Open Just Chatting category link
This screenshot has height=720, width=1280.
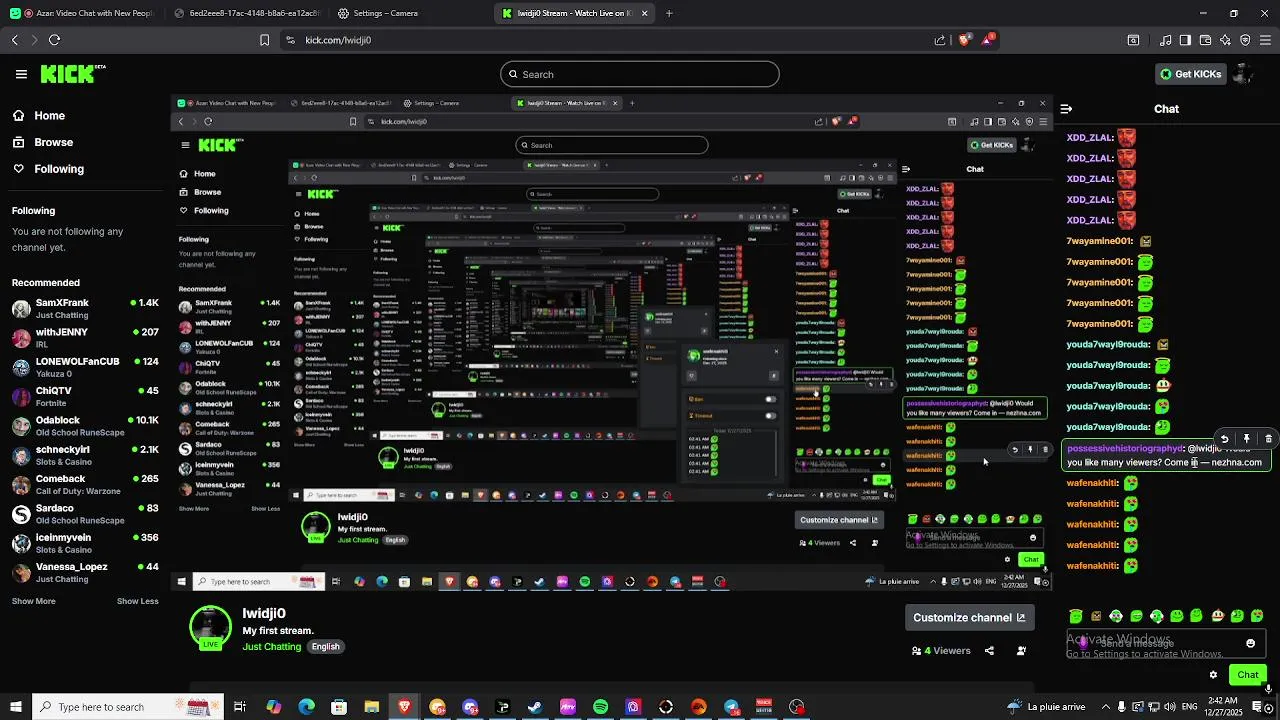(271, 647)
